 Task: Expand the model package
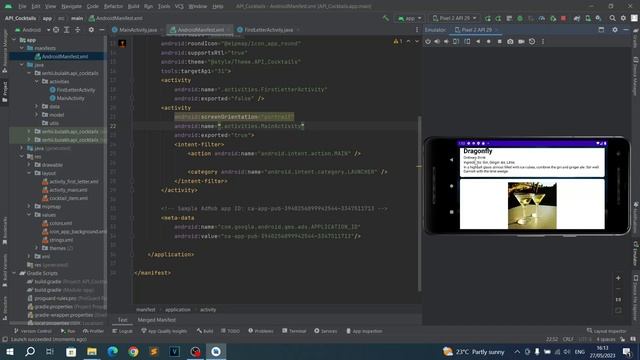(37, 115)
